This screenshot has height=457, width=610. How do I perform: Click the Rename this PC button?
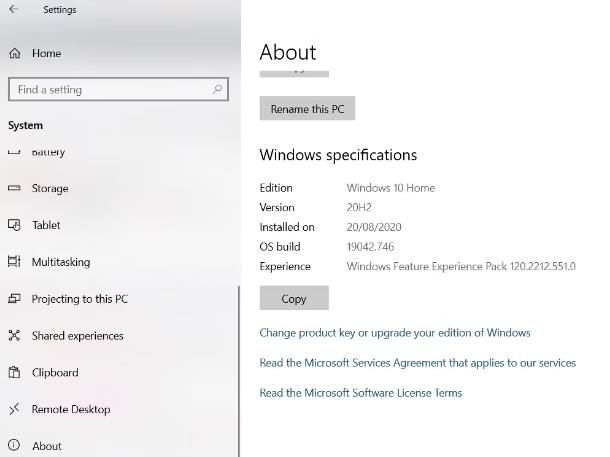click(307, 109)
